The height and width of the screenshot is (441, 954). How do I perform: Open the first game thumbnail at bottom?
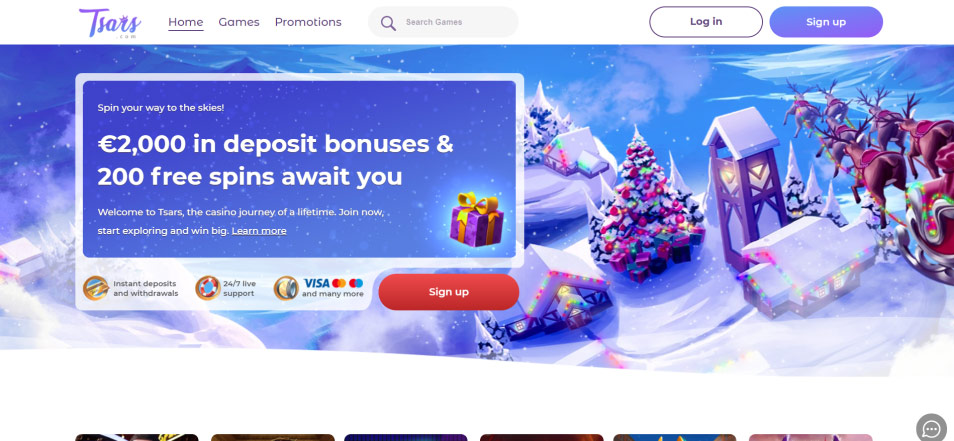pyautogui.click(x=137, y=437)
